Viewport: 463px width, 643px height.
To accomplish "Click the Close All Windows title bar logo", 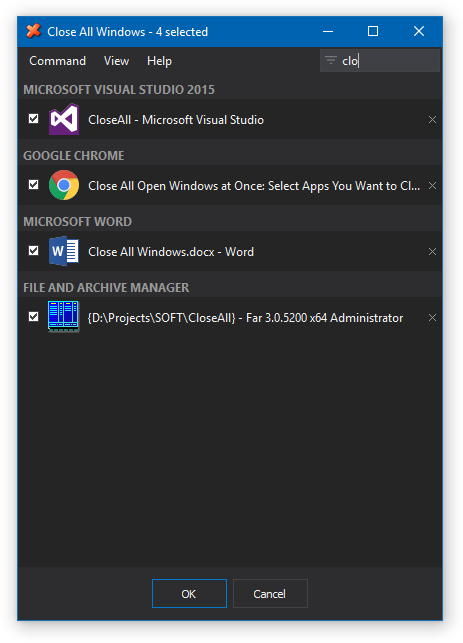I will [x=34, y=31].
